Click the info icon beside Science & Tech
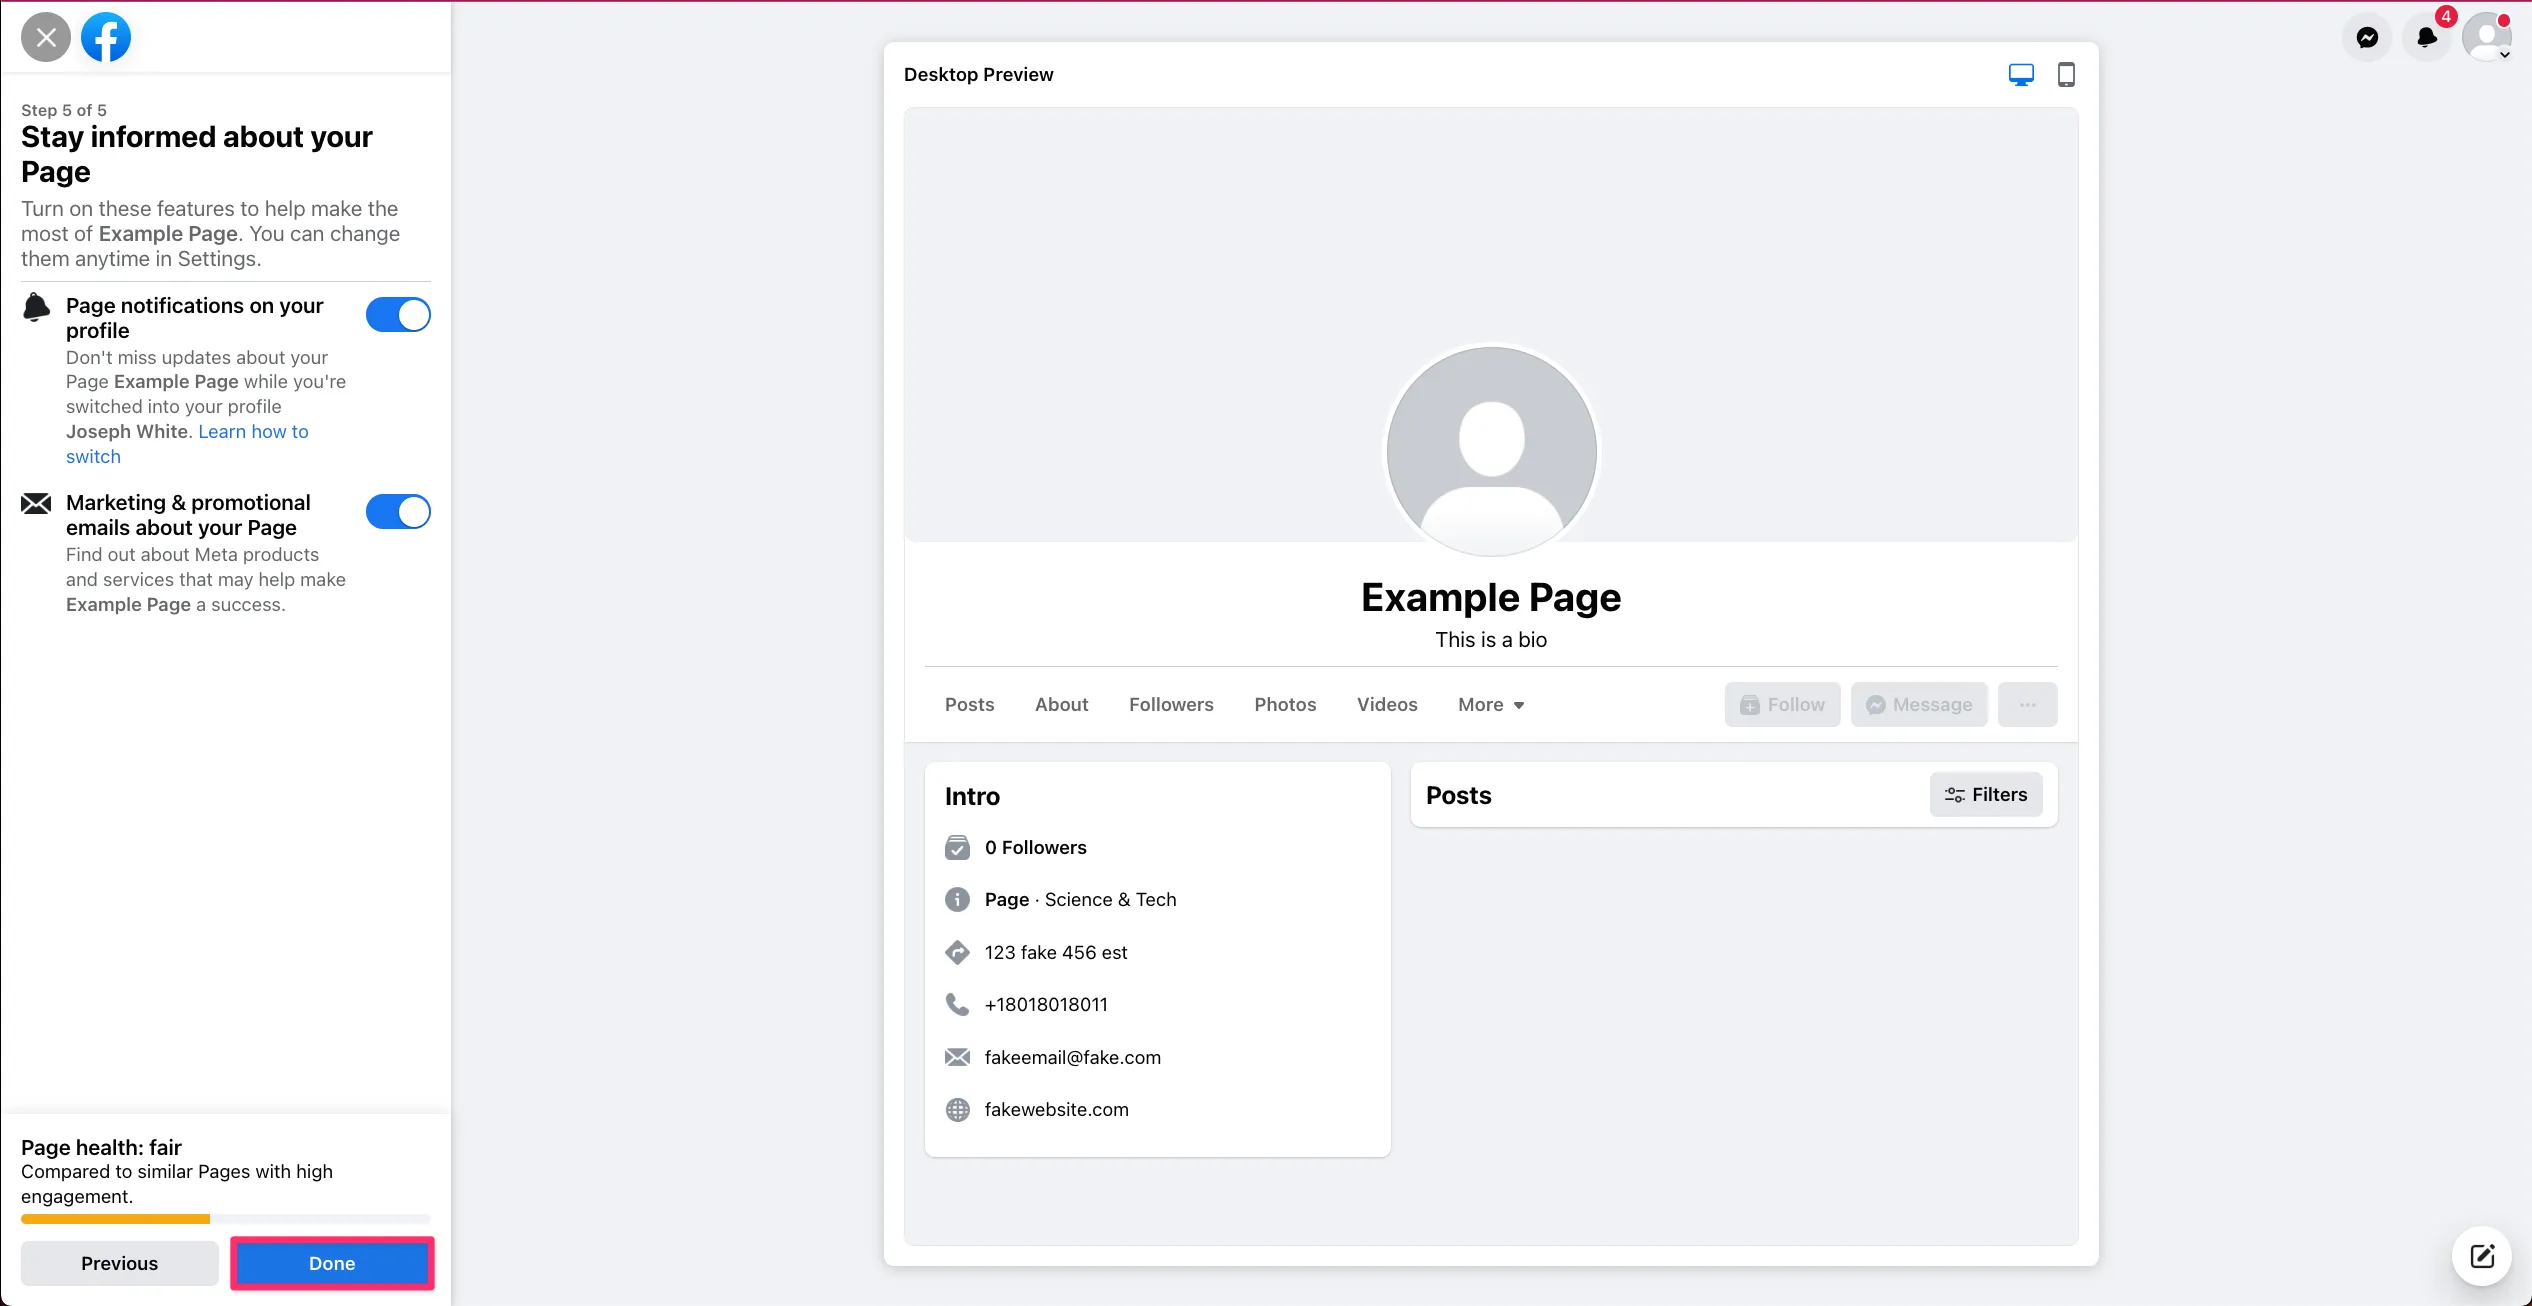This screenshot has width=2532, height=1306. coord(957,900)
